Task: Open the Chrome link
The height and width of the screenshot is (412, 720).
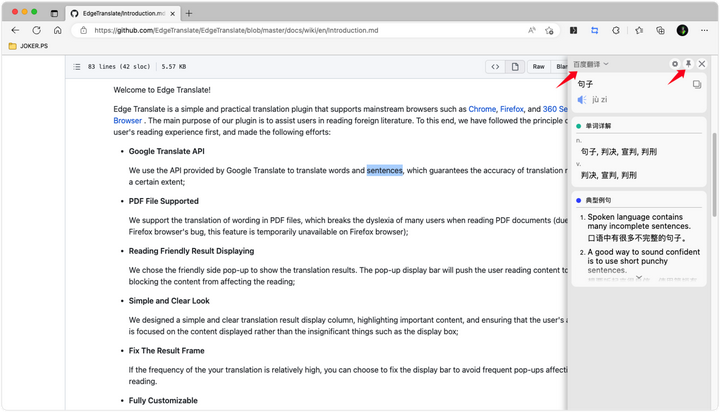Action: coord(482,109)
